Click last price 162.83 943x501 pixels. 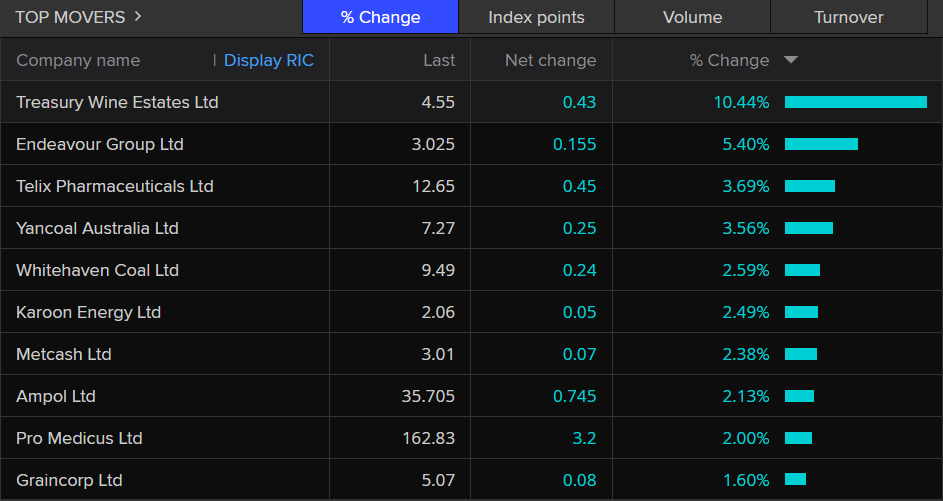pos(429,438)
